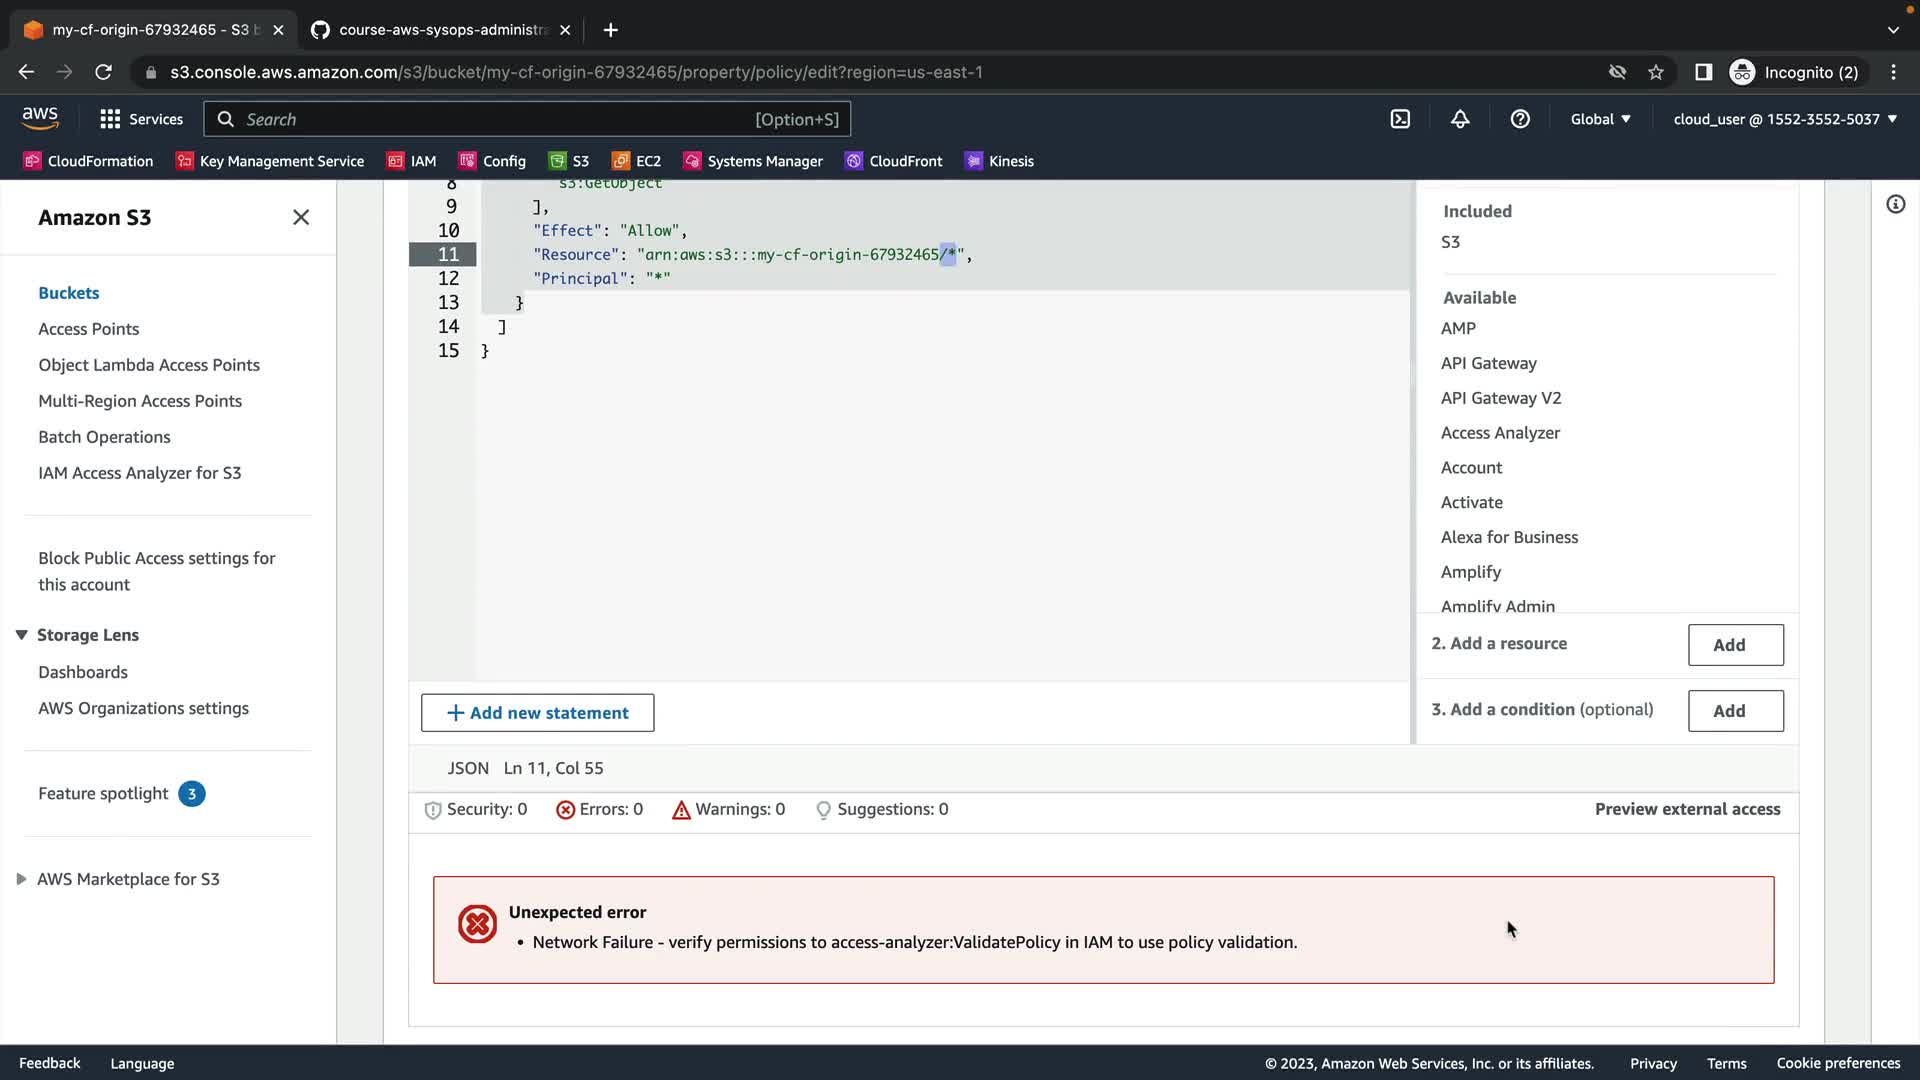This screenshot has width=1920, height=1080.
Task: Click the AWS logo home icon
Action: [40, 118]
